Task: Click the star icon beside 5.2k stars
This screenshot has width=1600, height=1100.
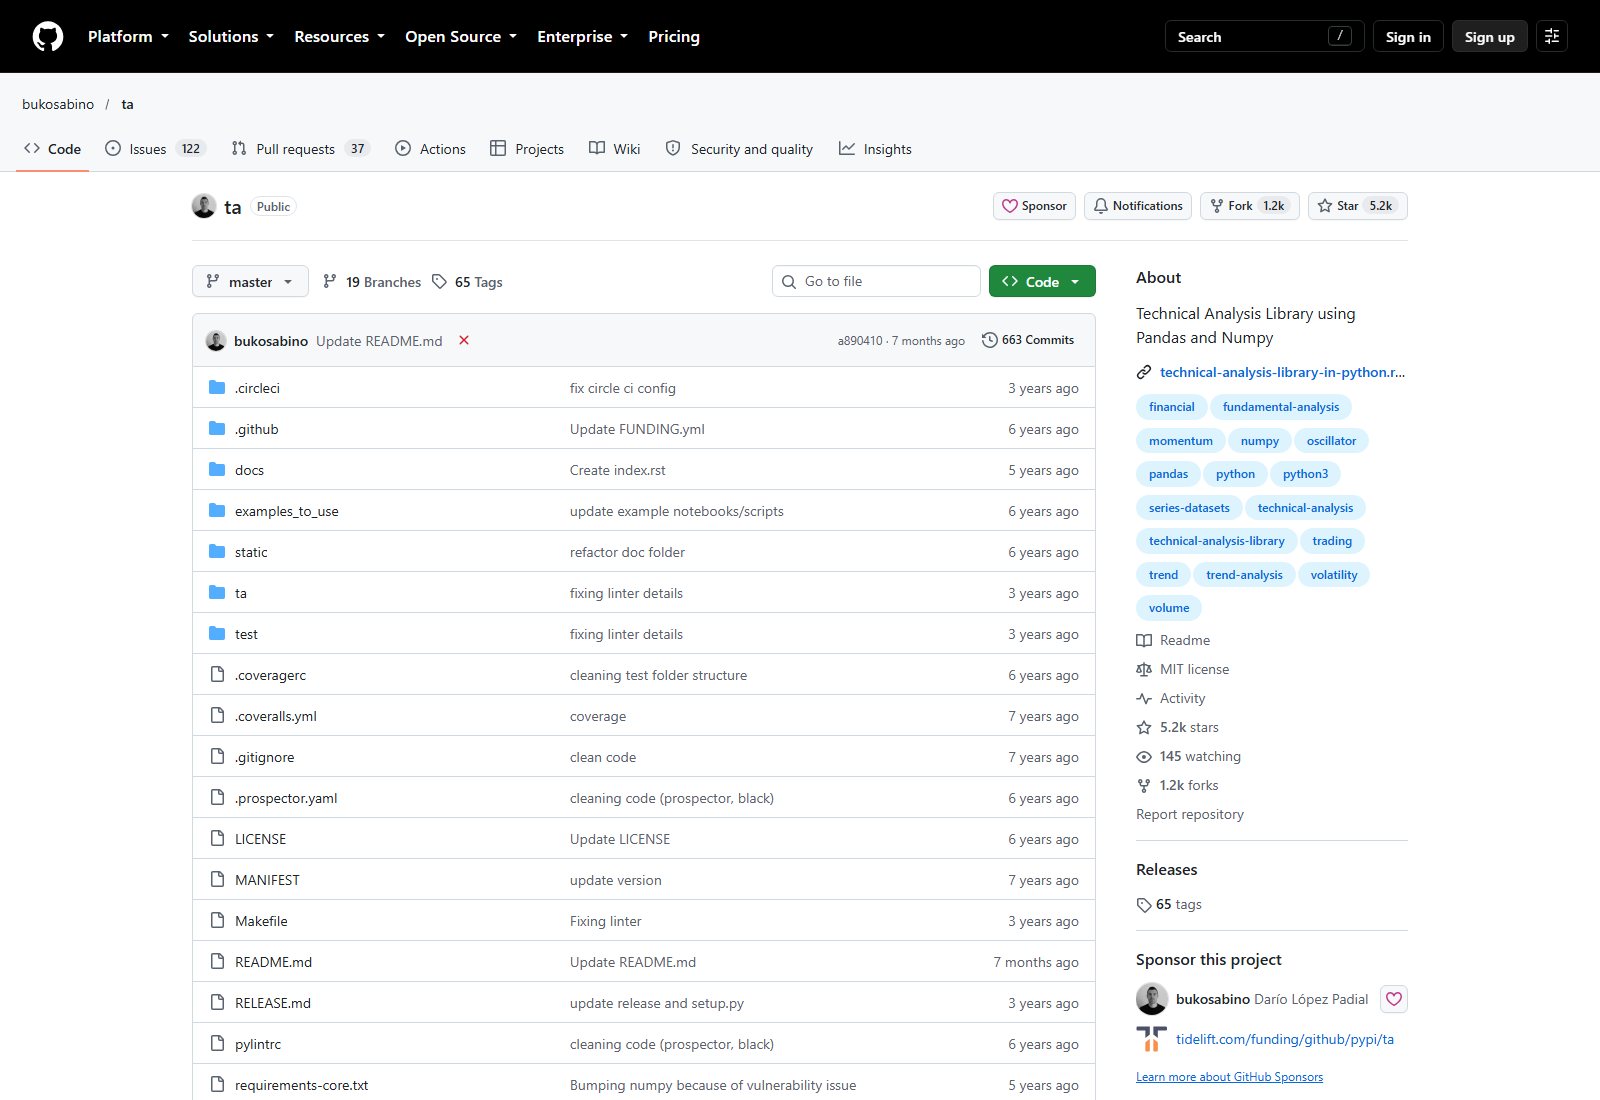Action: [x=1144, y=728]
